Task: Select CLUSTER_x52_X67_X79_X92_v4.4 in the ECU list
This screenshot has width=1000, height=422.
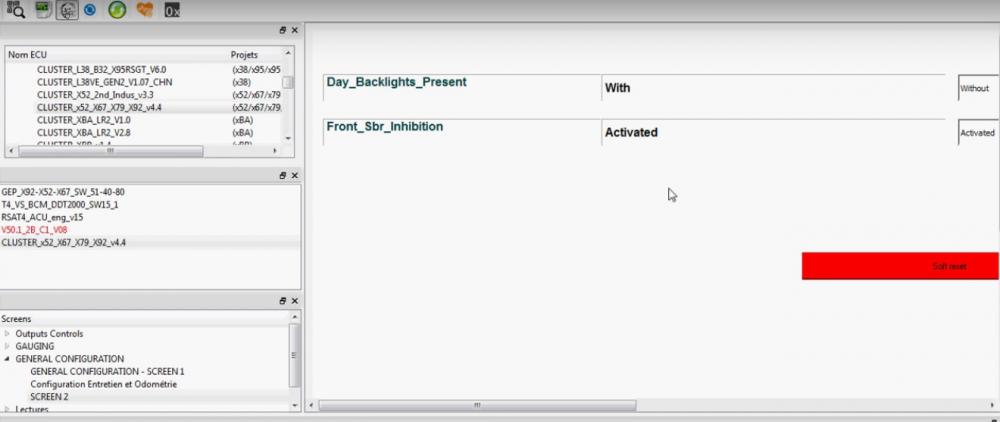Action: (x=99, y=108)
